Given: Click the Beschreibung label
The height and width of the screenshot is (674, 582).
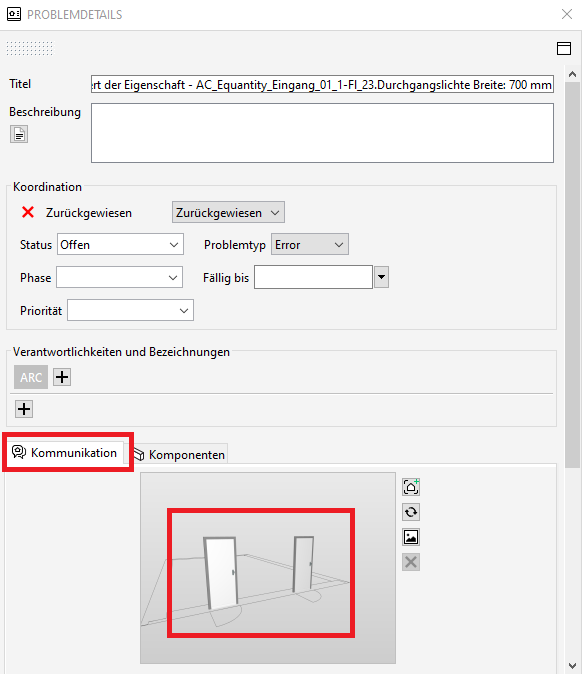Looking at the screenshot, I should click(45, 112).
